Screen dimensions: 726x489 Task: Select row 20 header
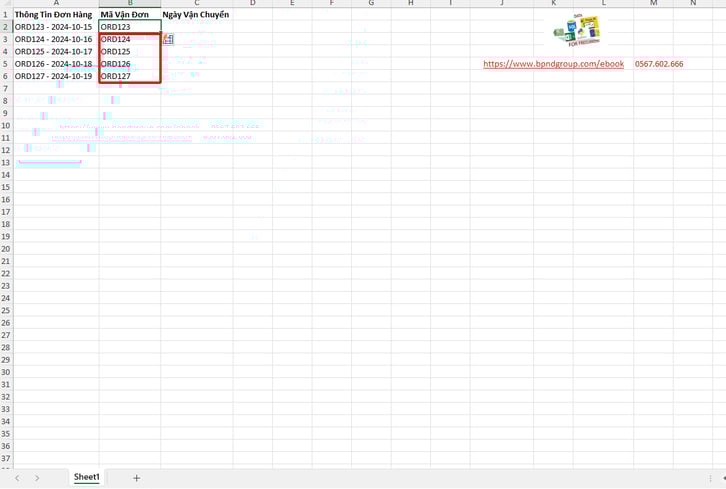(x=6, y=249)
